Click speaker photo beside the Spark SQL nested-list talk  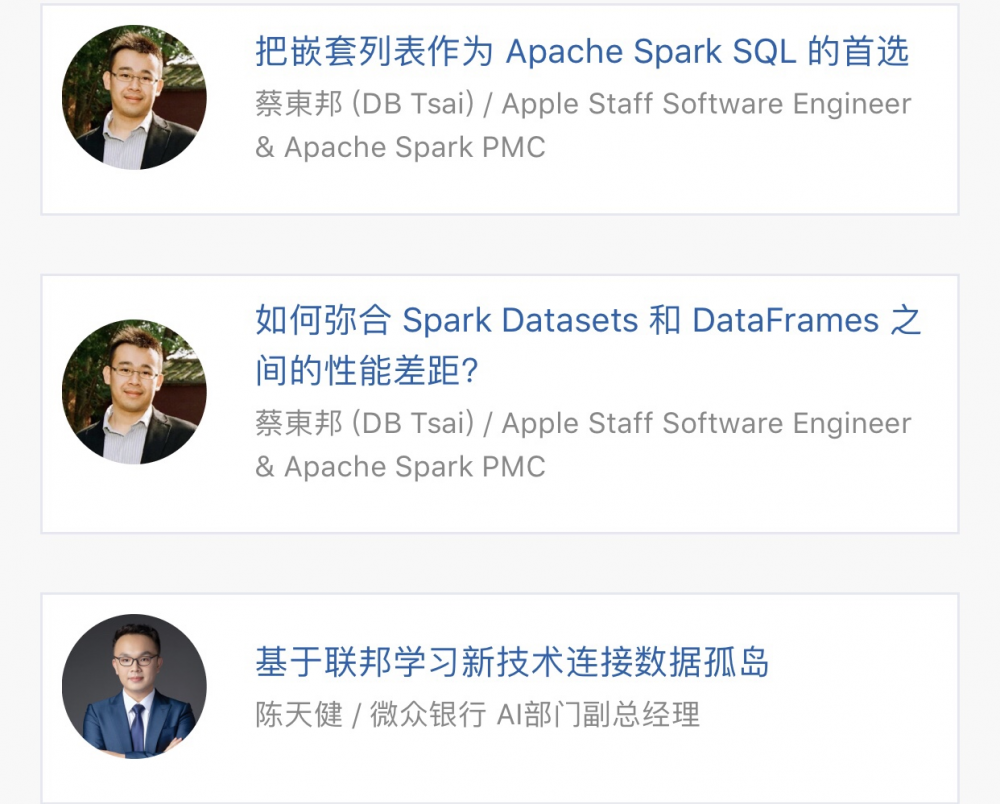(134, 97)
